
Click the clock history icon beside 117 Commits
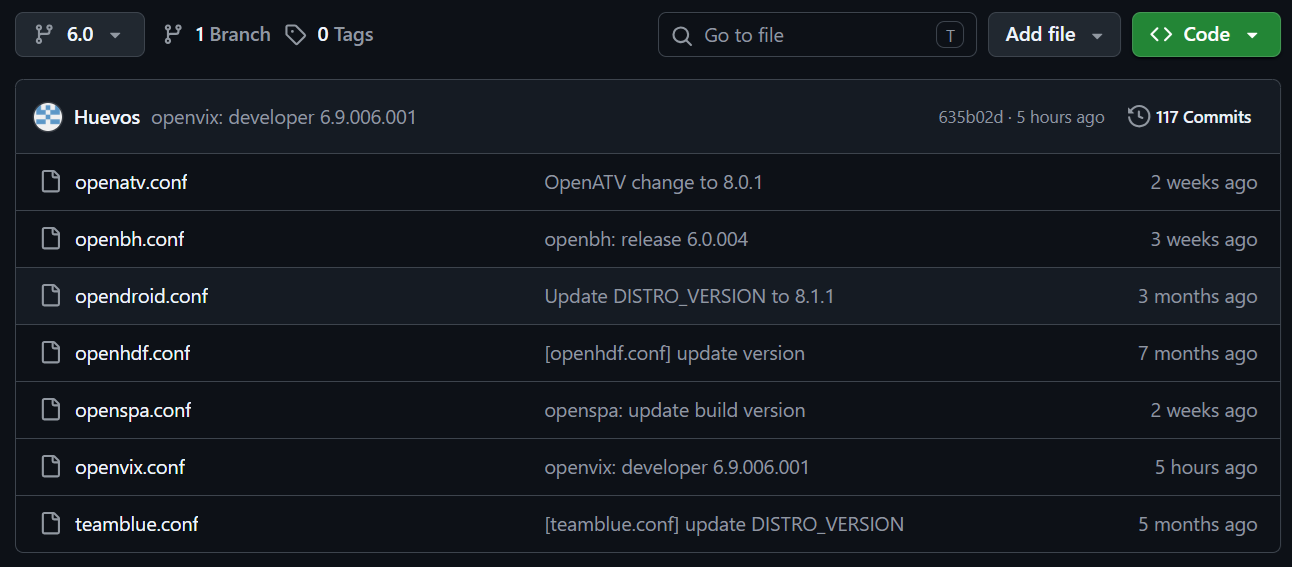tap(1138, 117)
